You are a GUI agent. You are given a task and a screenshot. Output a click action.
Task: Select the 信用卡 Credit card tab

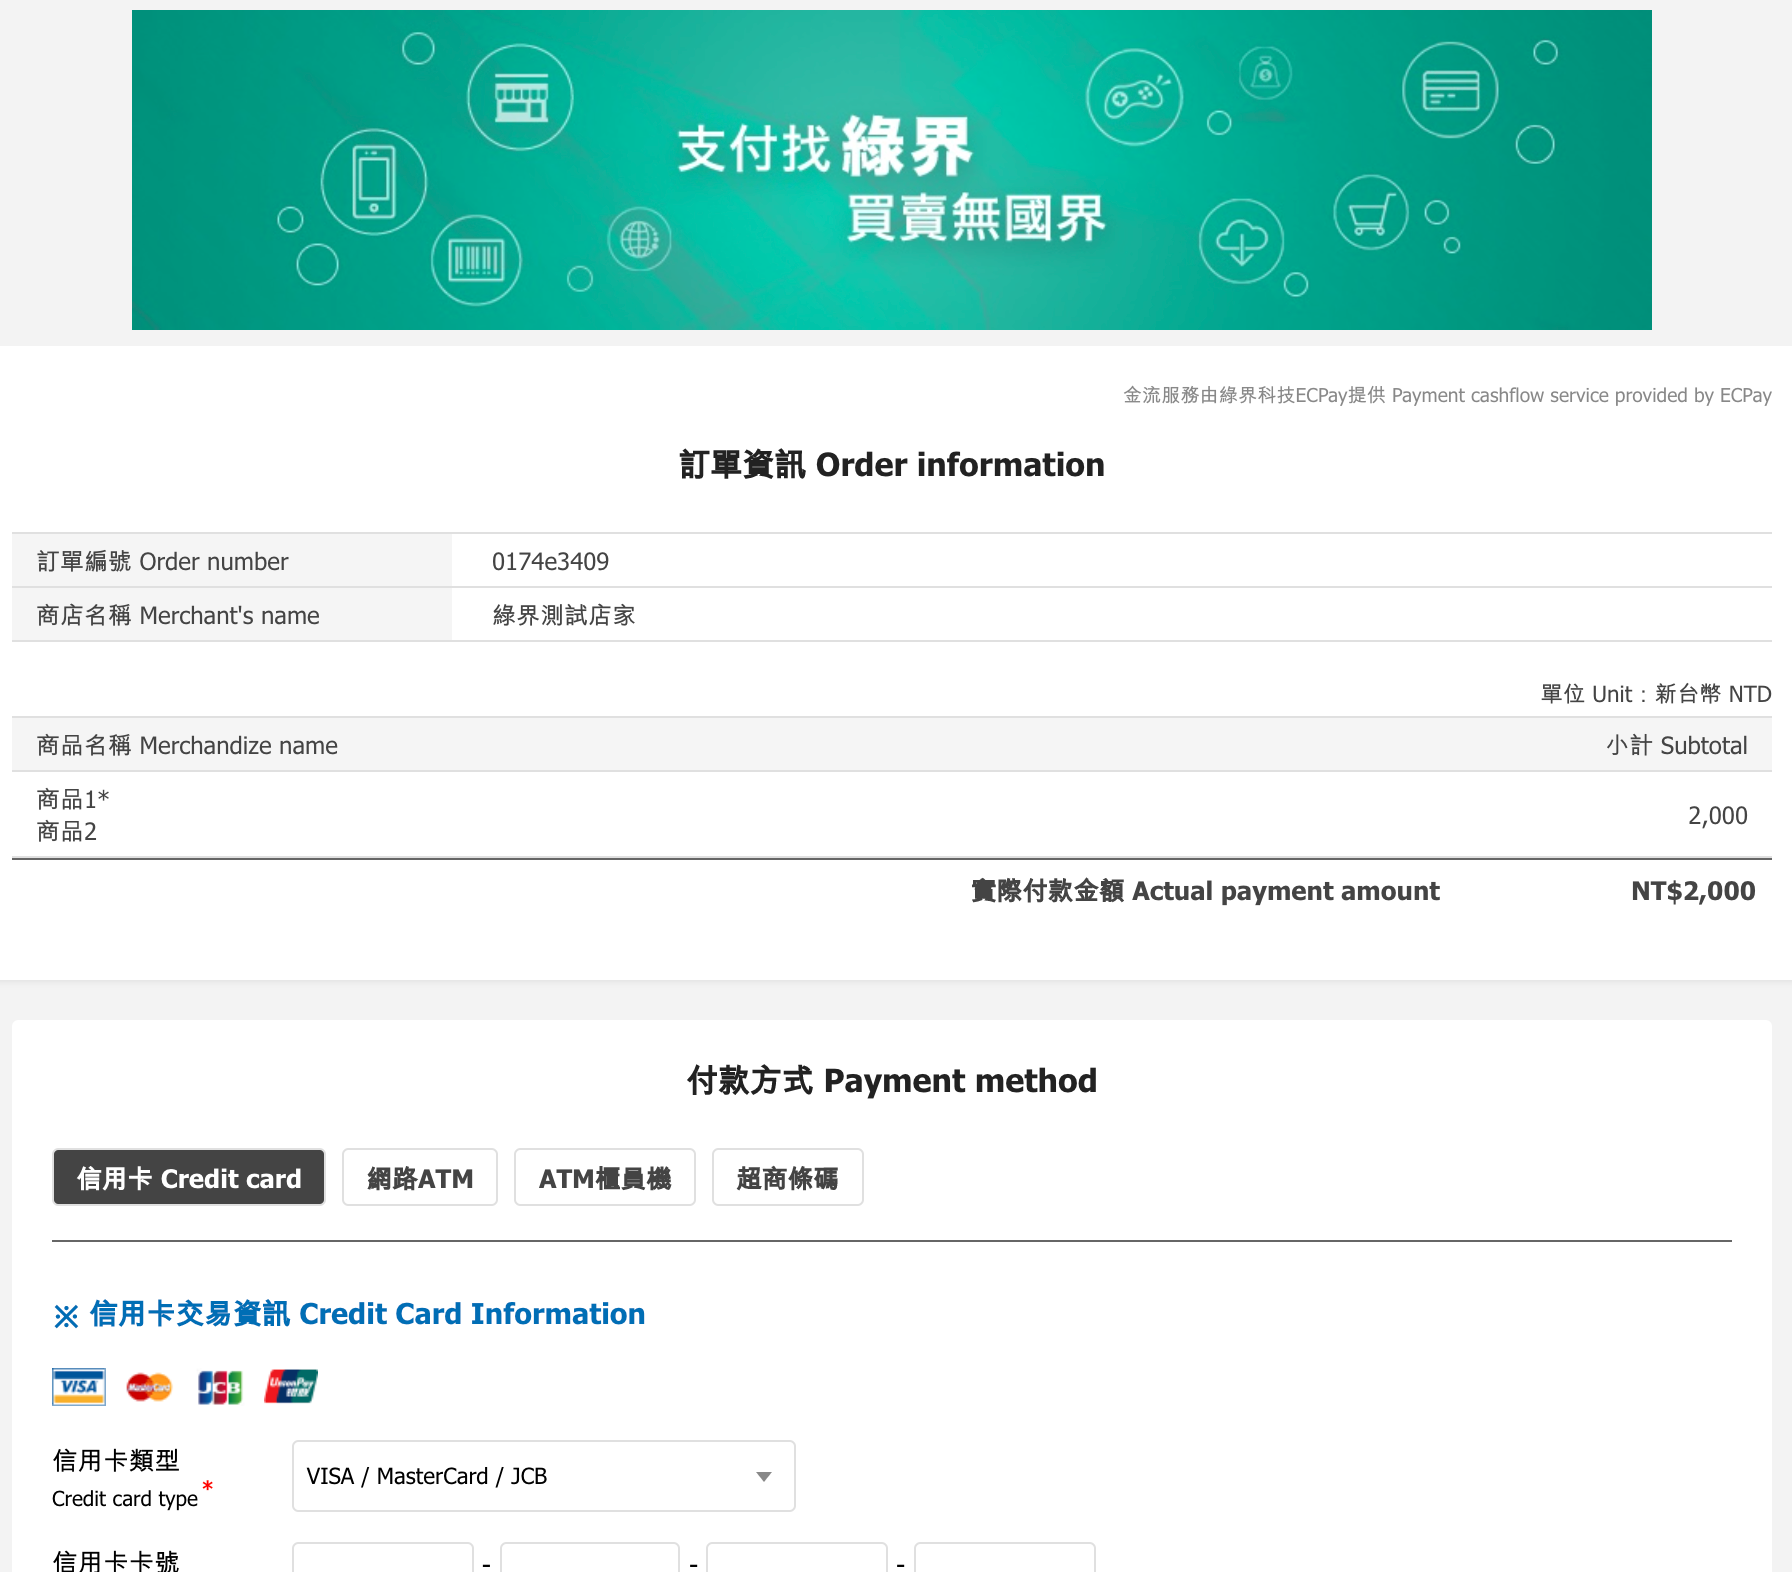click(189, 1178)
